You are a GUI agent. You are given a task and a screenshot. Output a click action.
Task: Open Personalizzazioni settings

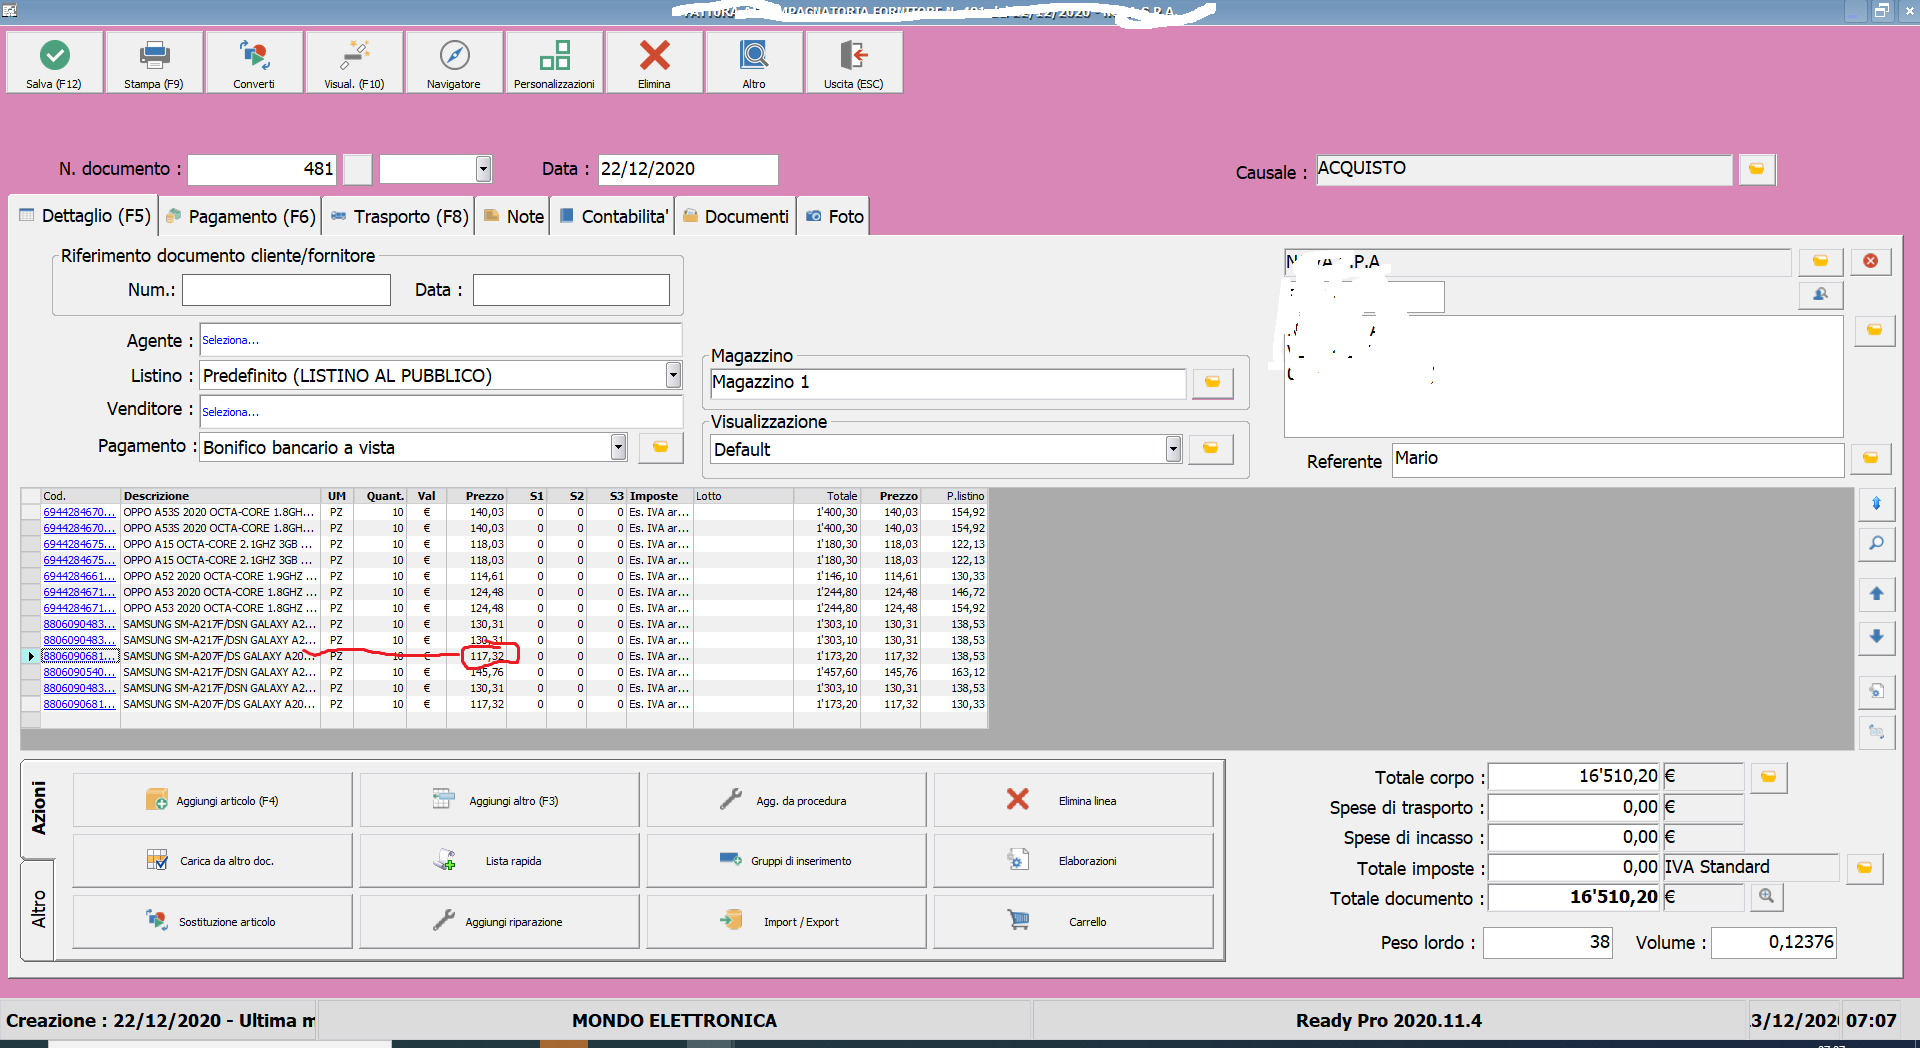coord(554,62)
